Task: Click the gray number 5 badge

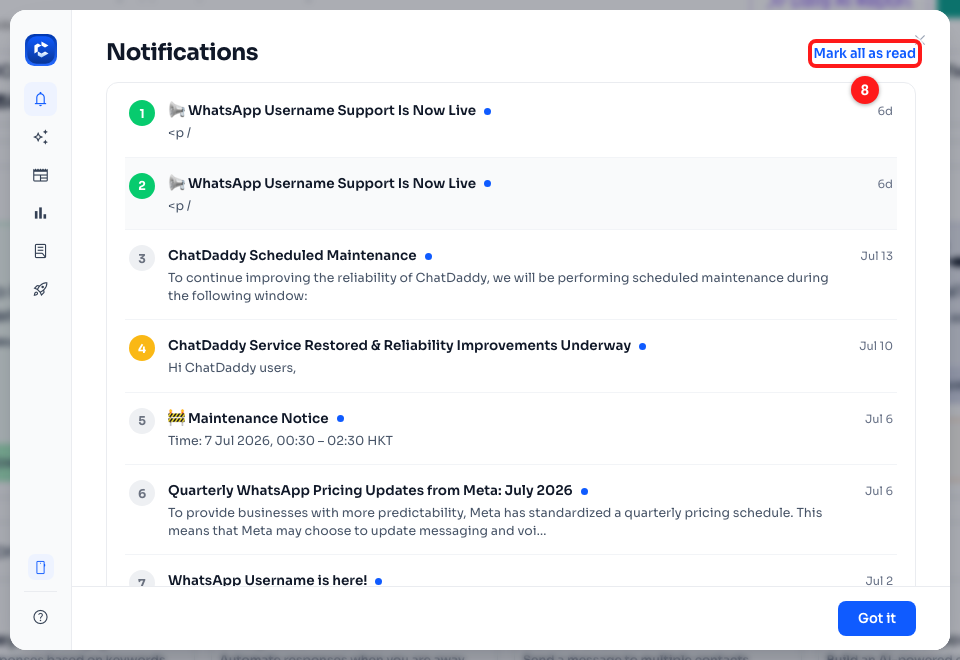Action: (142, 421)
